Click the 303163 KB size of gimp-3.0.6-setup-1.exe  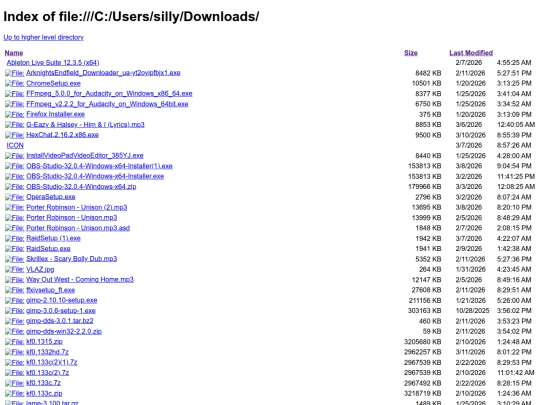point(424,311)
